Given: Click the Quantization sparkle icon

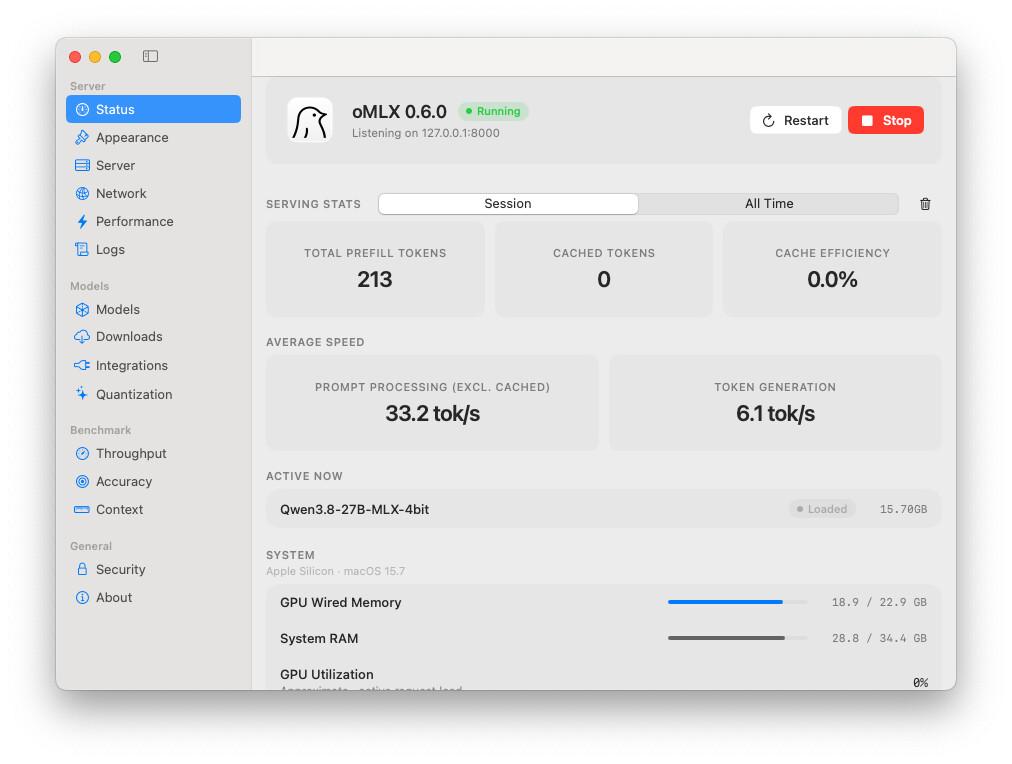Looking at the screenshot, I should coord(82,394).
